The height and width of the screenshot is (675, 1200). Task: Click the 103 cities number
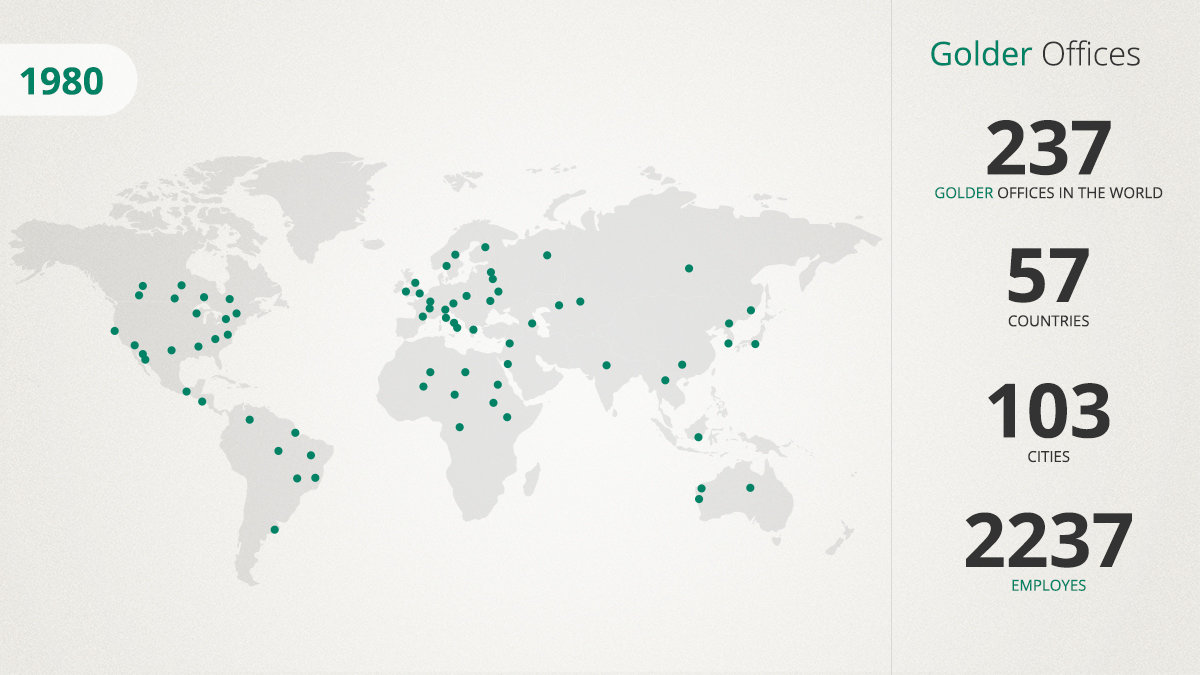click(x=1048, y=411)
